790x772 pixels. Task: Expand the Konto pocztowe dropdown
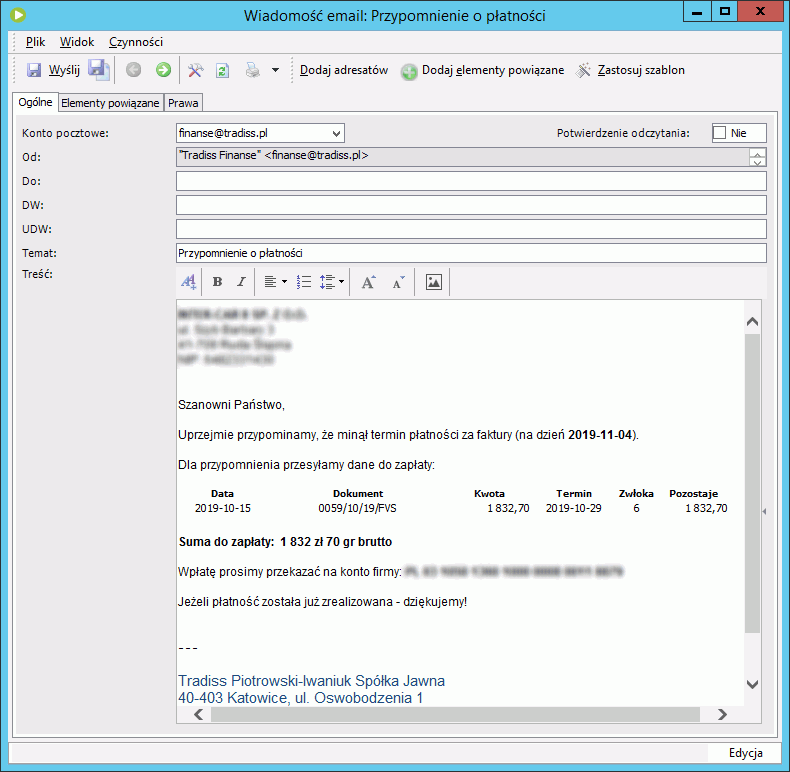point(337,134)
